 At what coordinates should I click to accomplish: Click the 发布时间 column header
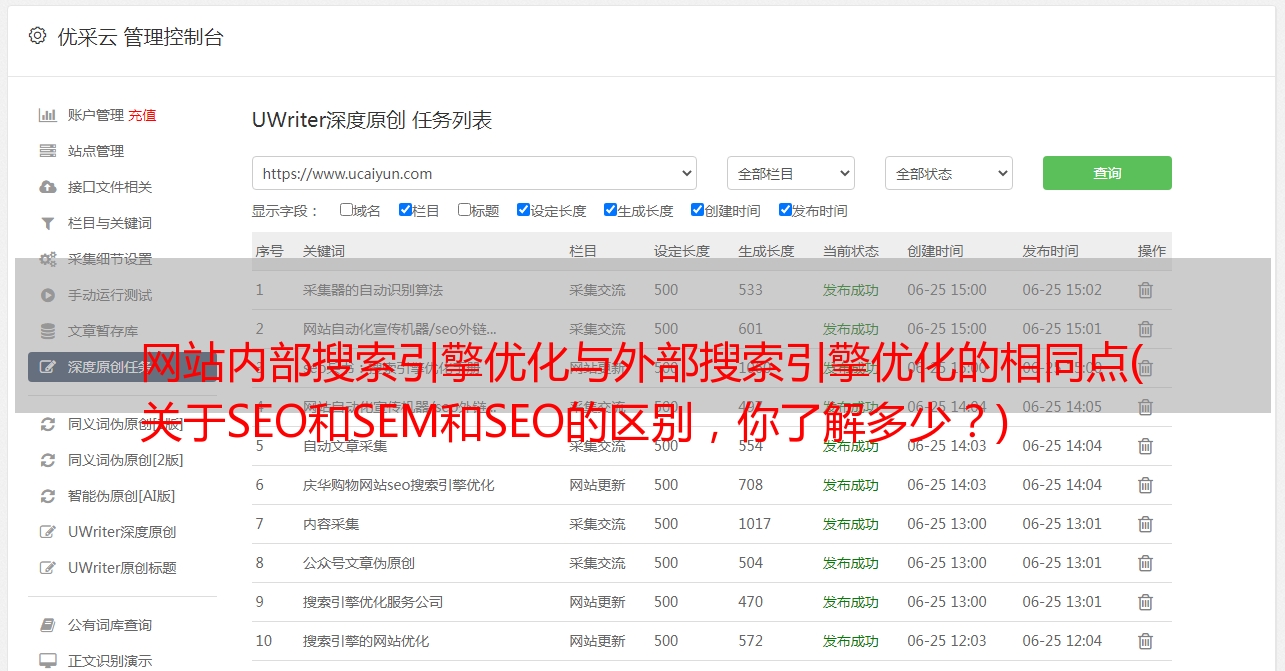tap(1050, 251)
